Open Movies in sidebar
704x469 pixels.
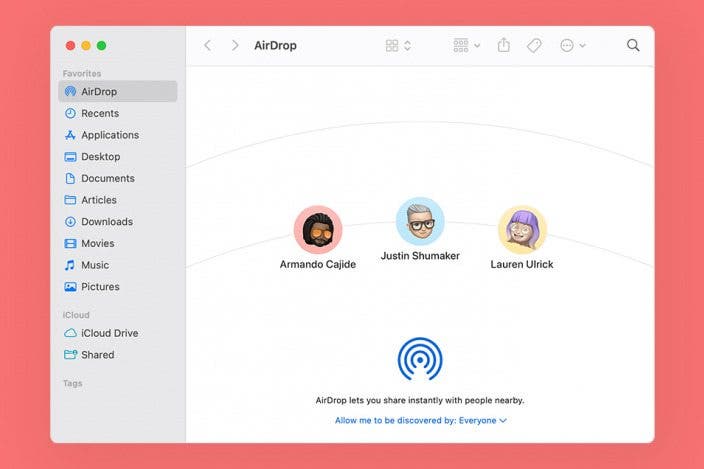pos(118,243)
